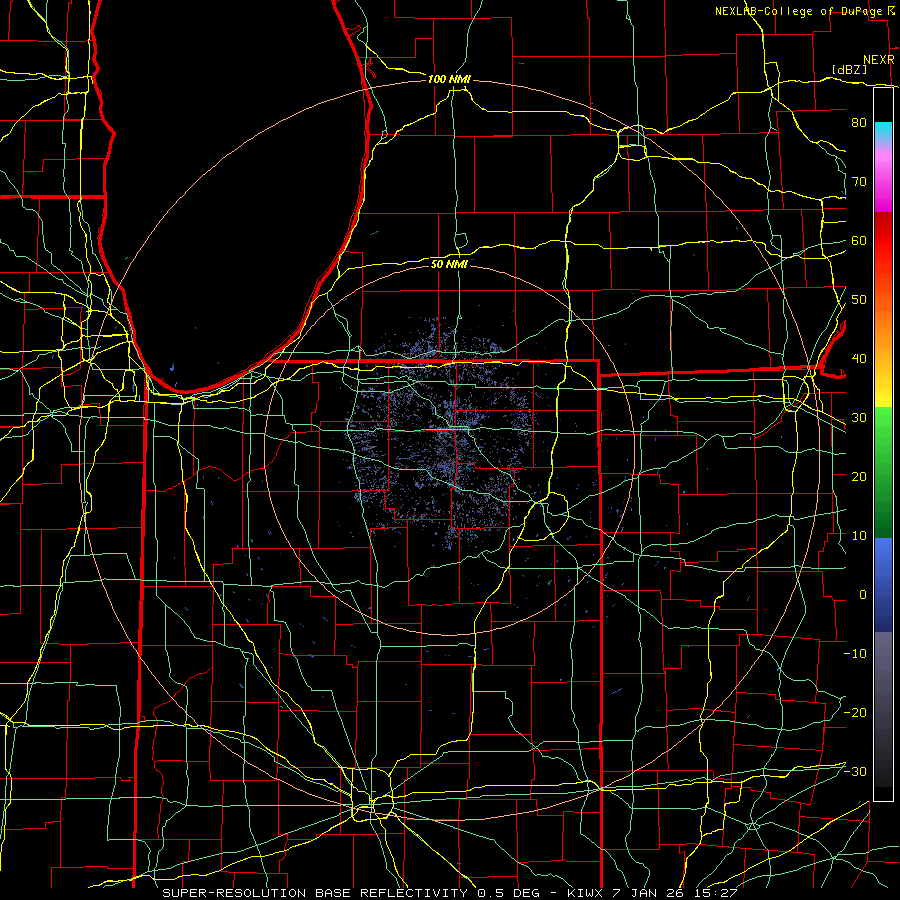900x900 pixels.
Task: Click the 30 value on dBZ scale
Action: point(859,417)
